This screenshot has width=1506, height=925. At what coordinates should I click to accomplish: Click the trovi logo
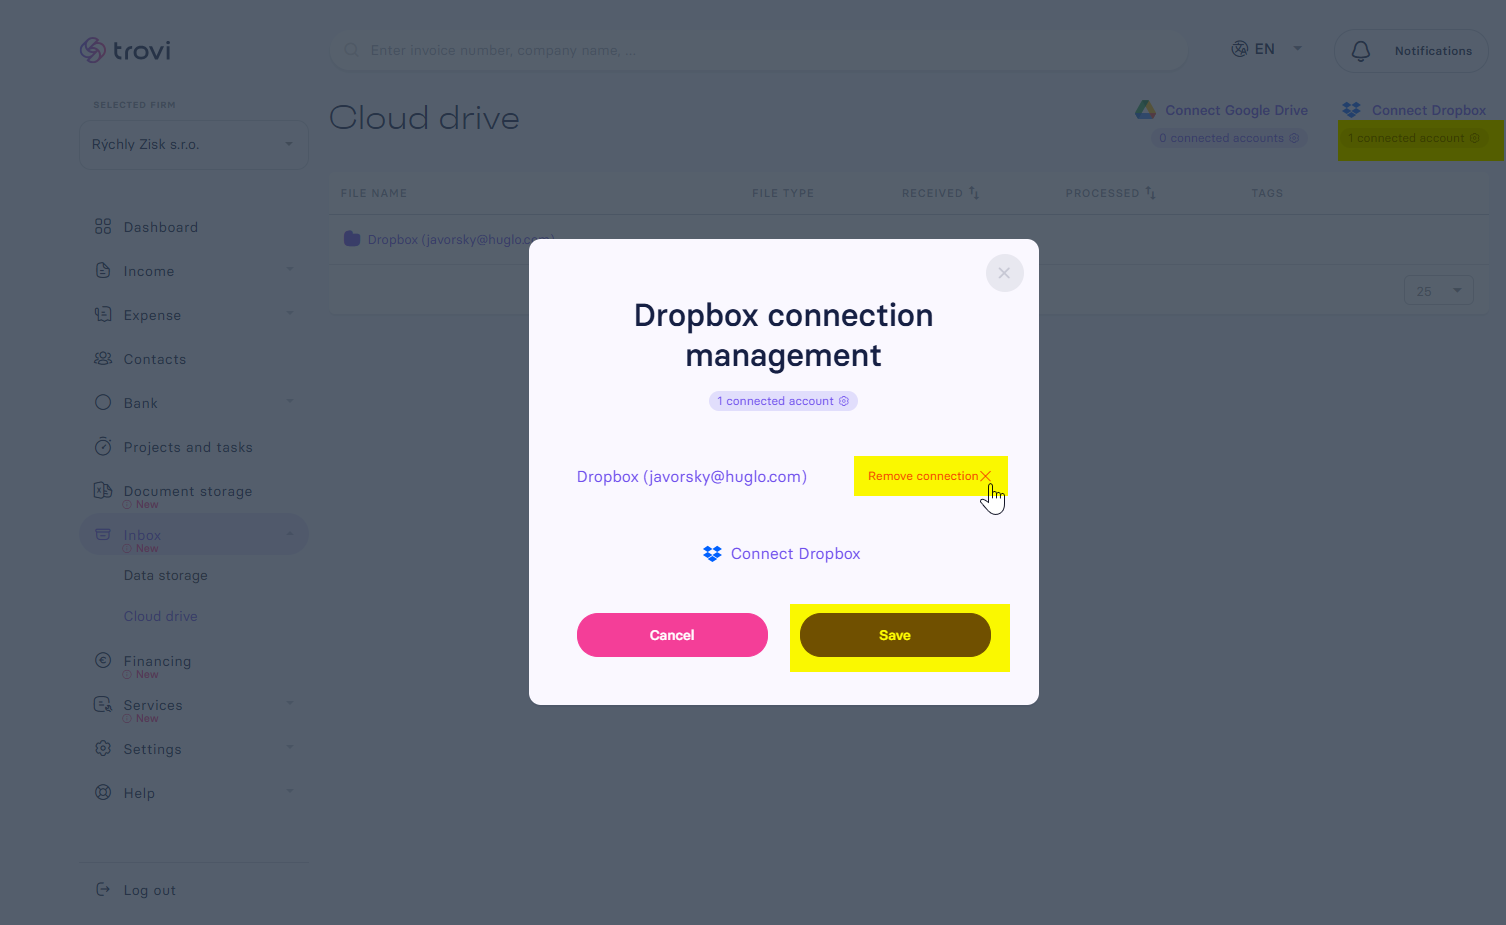pos(125,50)
